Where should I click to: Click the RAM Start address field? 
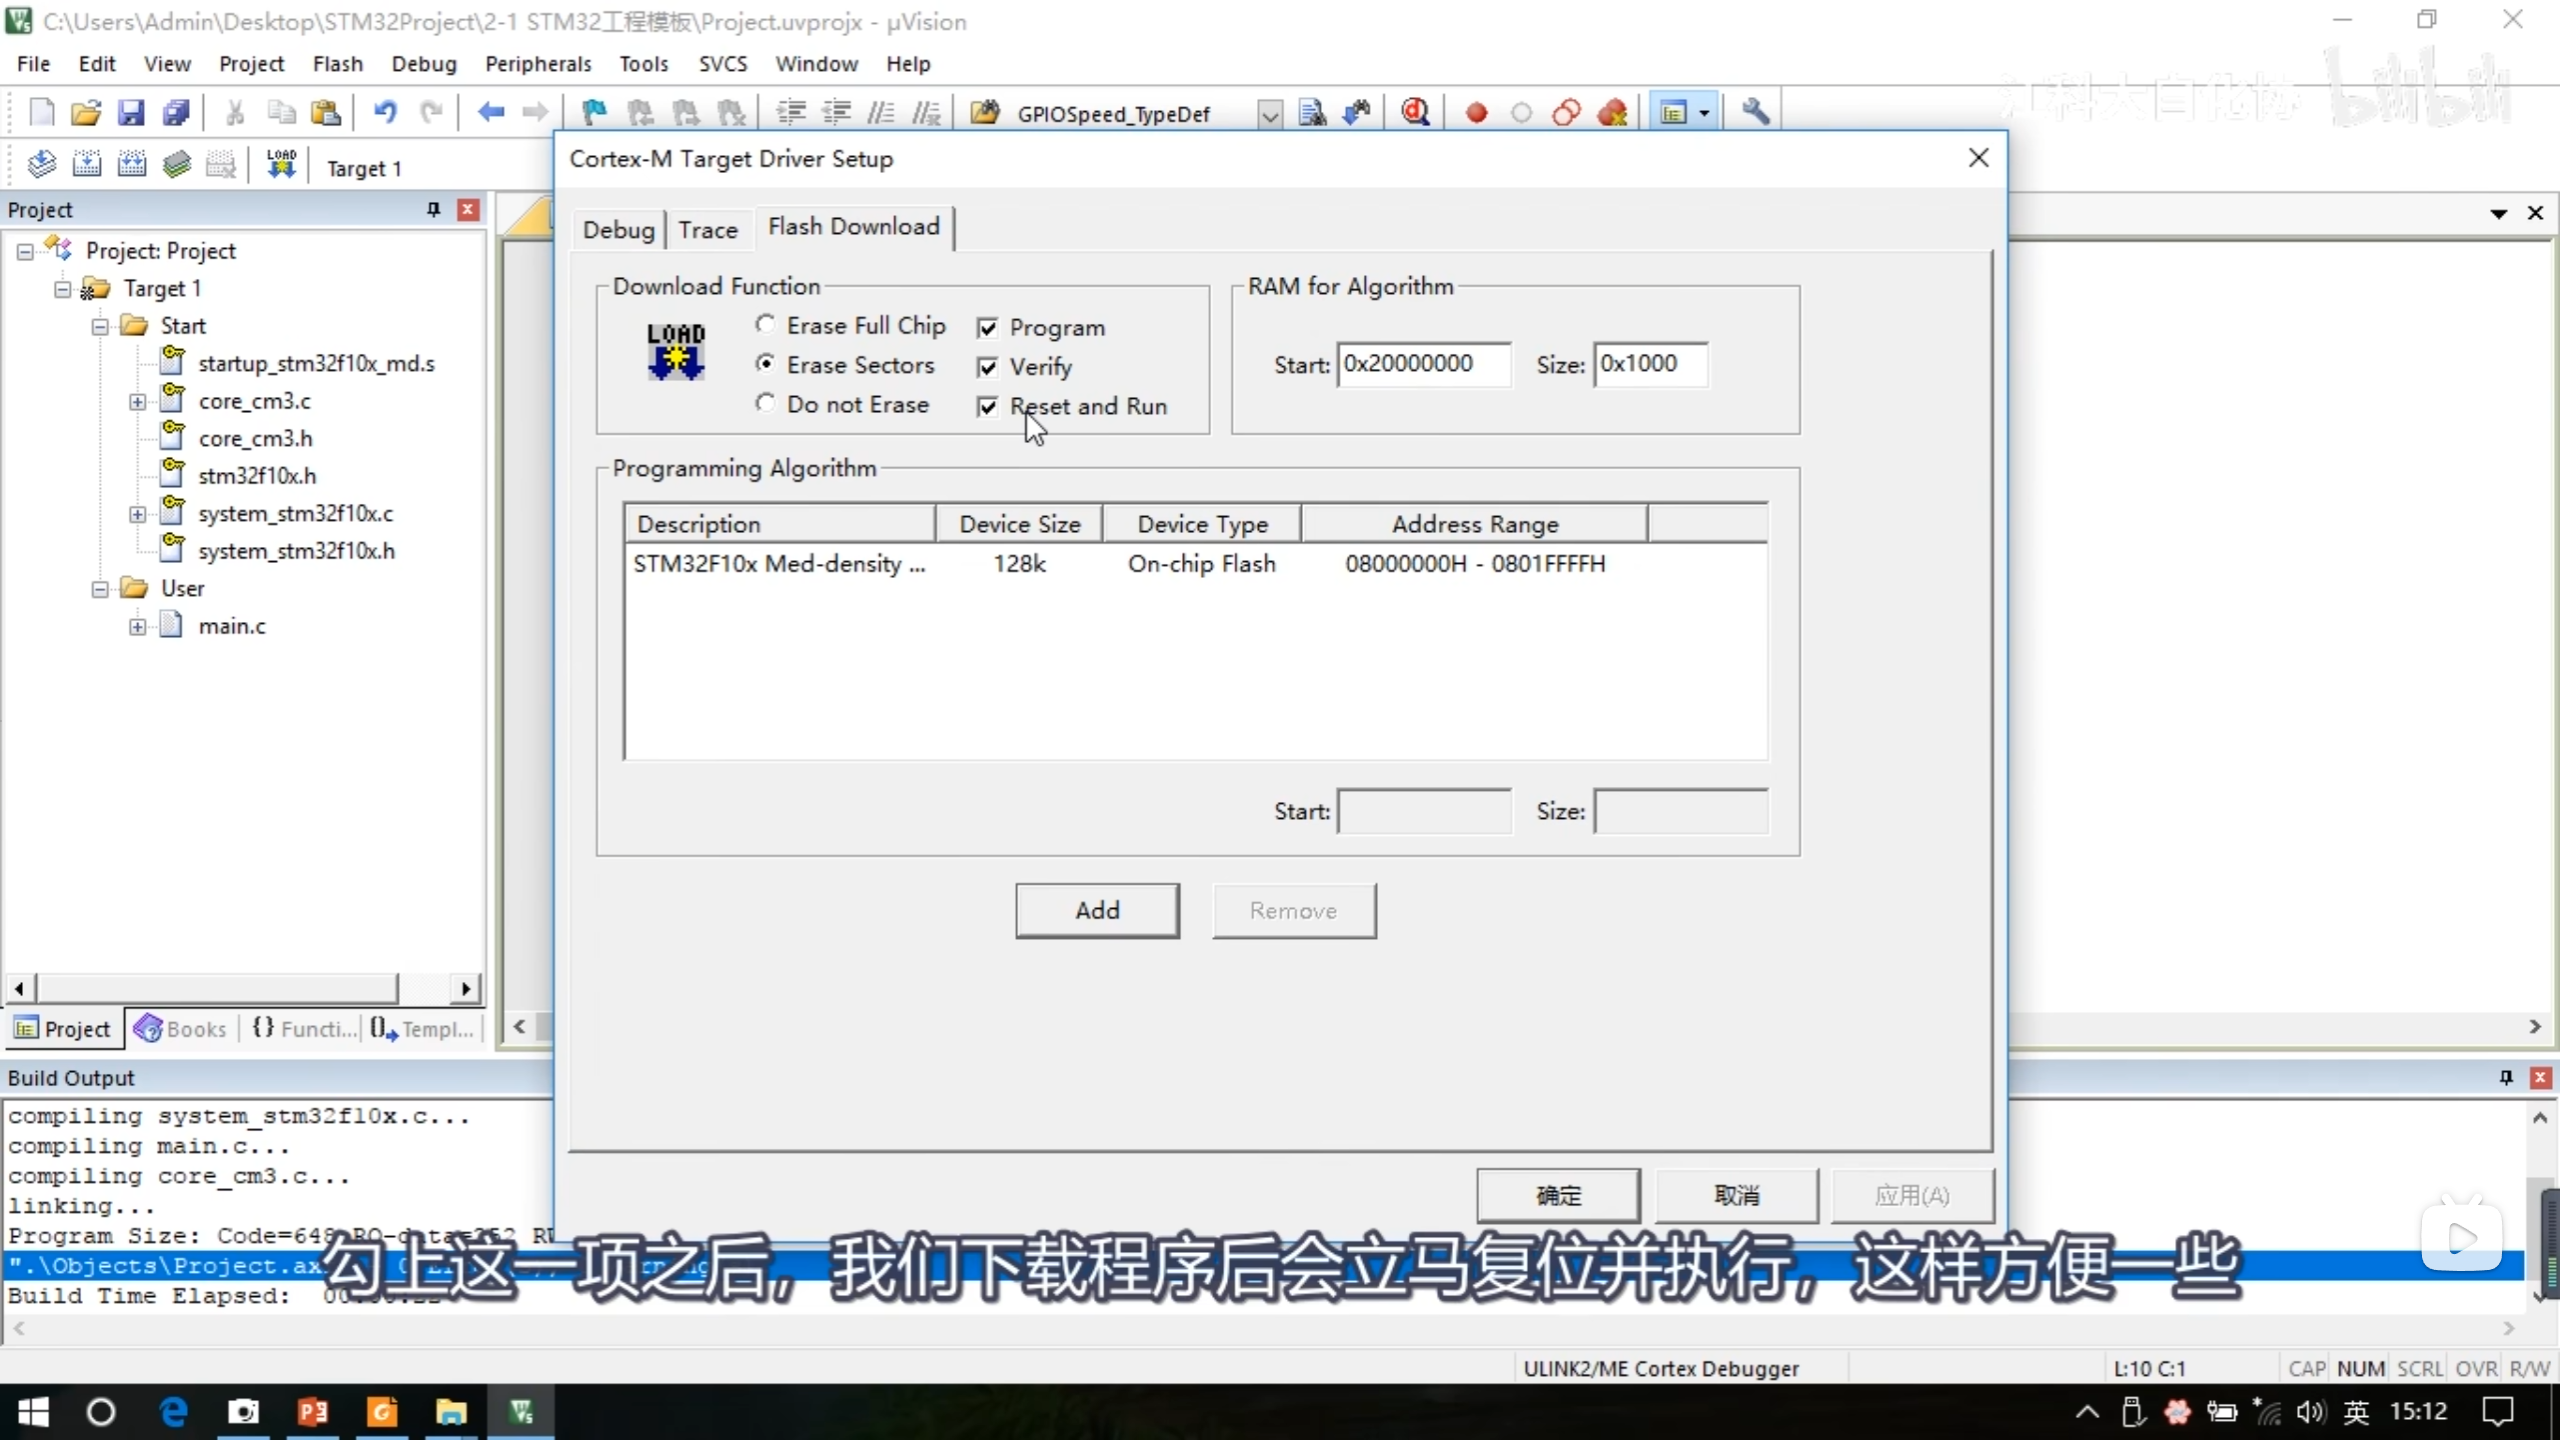tap(1423, 364)
